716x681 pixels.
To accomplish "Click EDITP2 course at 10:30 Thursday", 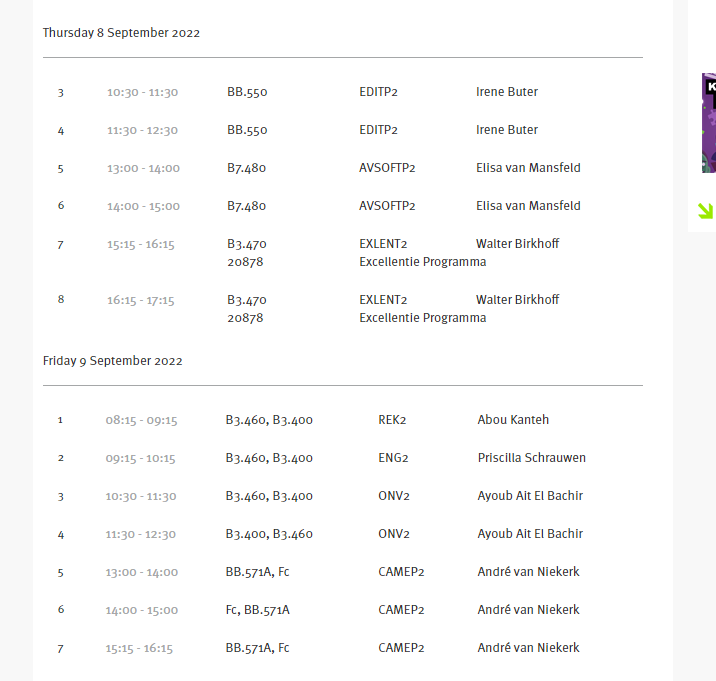I will (x=378, y=92).
